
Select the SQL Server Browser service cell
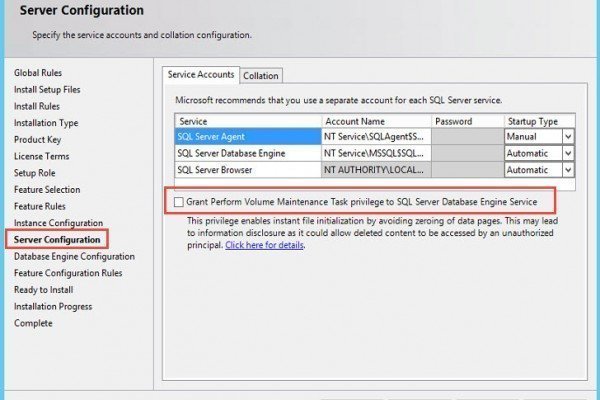pos(248,170)
